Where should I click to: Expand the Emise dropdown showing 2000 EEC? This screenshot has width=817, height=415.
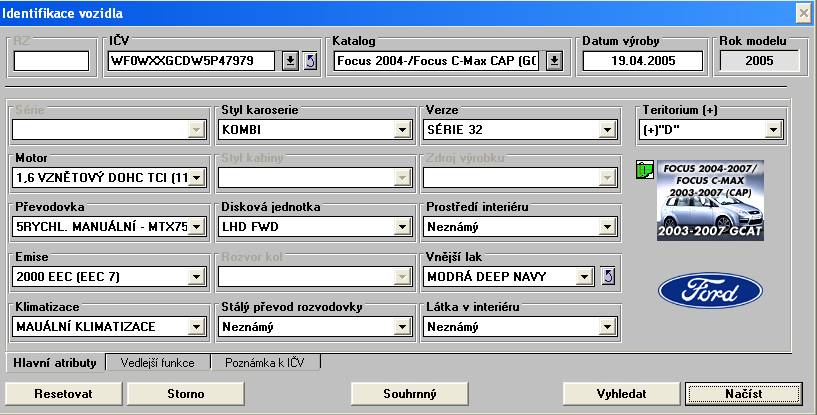pos(197,276)
